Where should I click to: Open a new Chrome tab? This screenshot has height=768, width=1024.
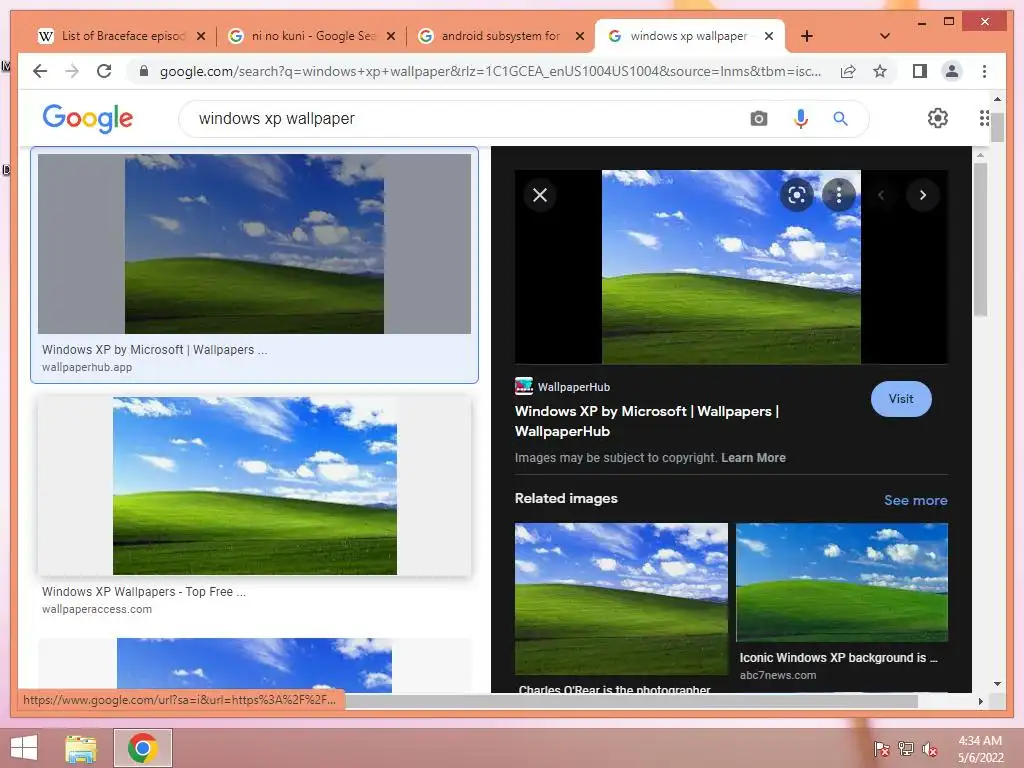[807, 36]
